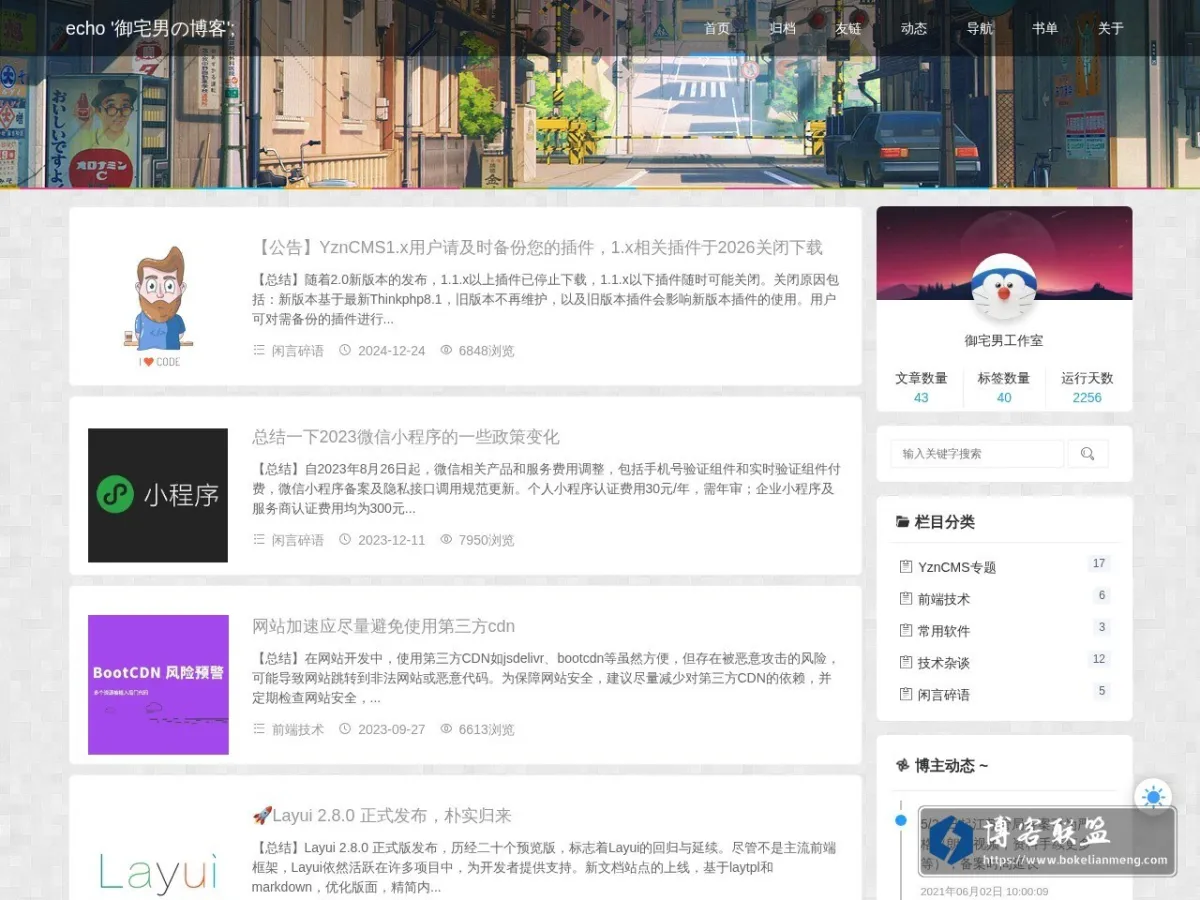
Task: Click the date 2024-12-24
Action: point(391,351)
